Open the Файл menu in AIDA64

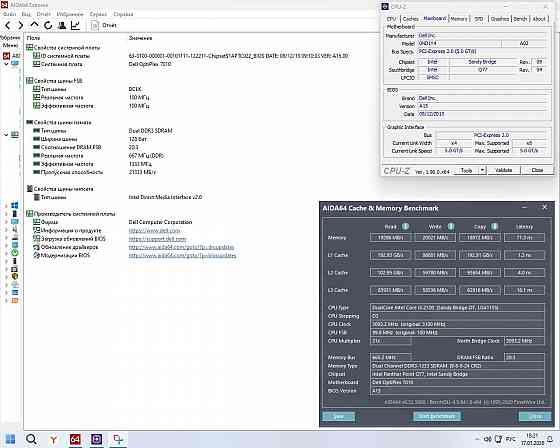tap(9, 14)
